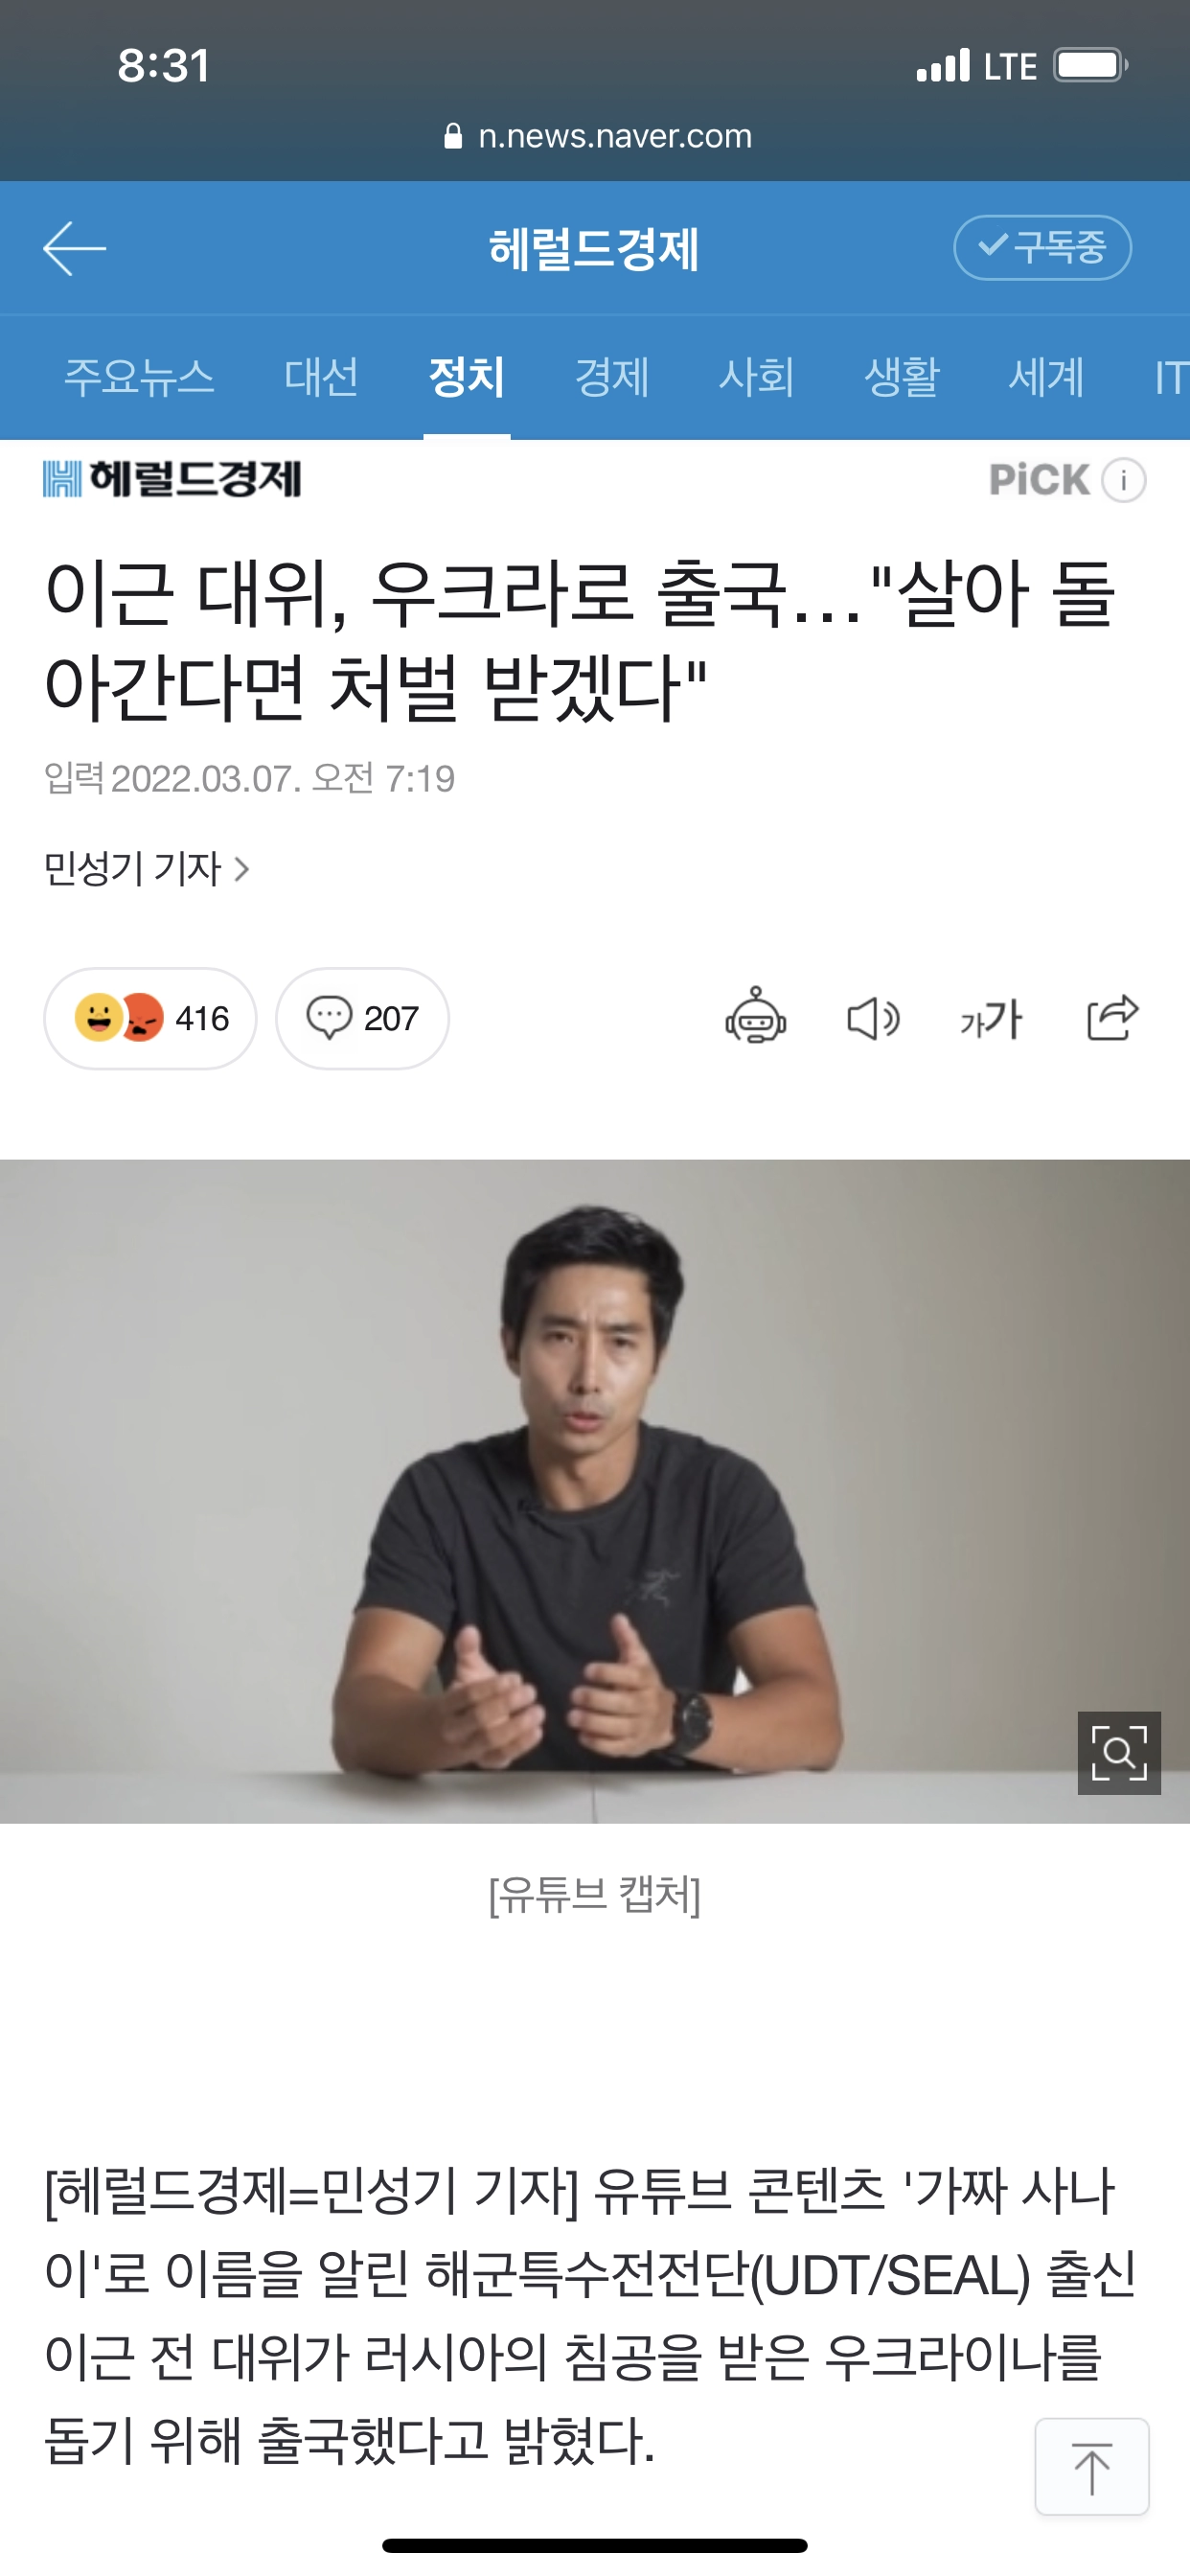Toggle the 구독중 subscription button
The height and width of the screenshot is (2576, 1190).
click(x=1042, y=247)
